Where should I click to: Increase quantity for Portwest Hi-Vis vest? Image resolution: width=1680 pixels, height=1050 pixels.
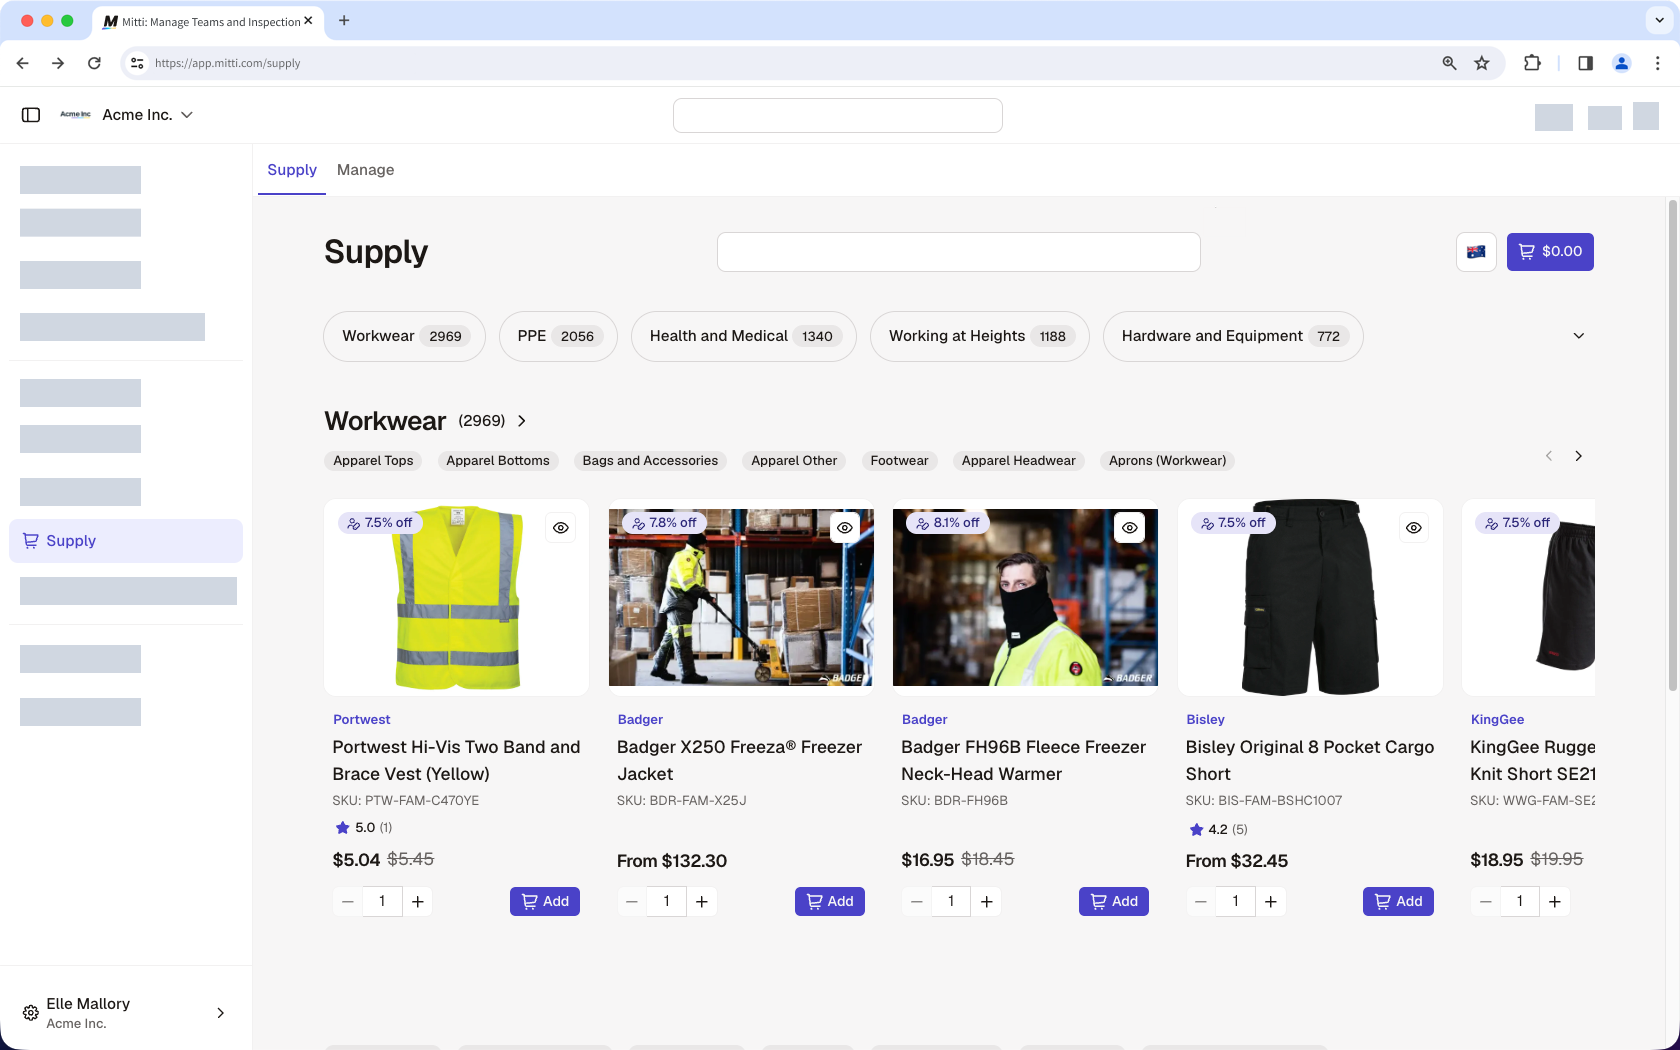(418, 902)
